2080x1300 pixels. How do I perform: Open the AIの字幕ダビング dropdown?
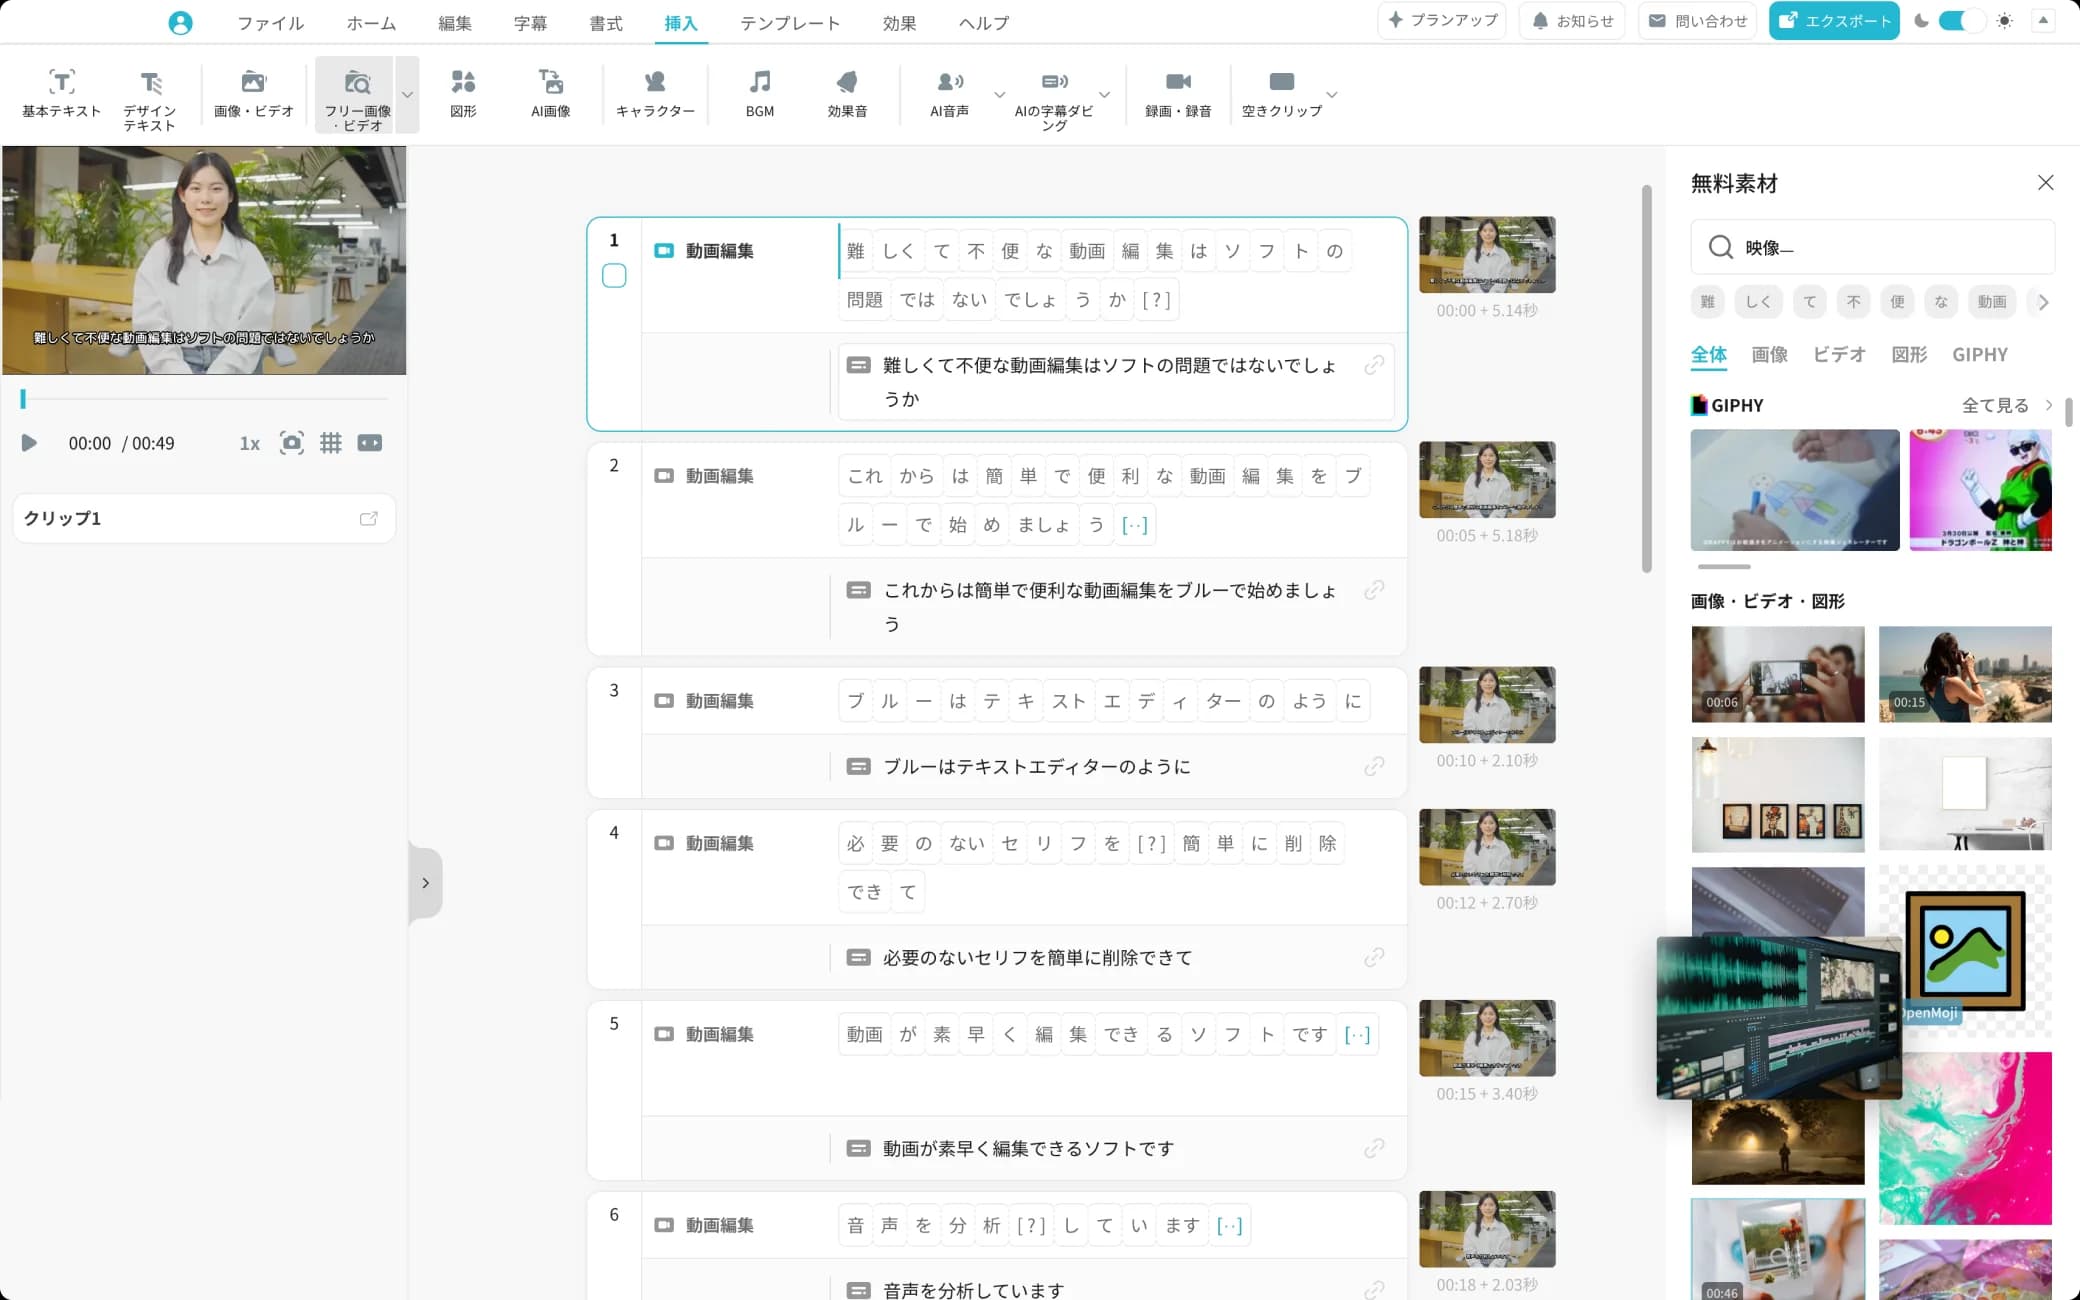(1103, 95)
